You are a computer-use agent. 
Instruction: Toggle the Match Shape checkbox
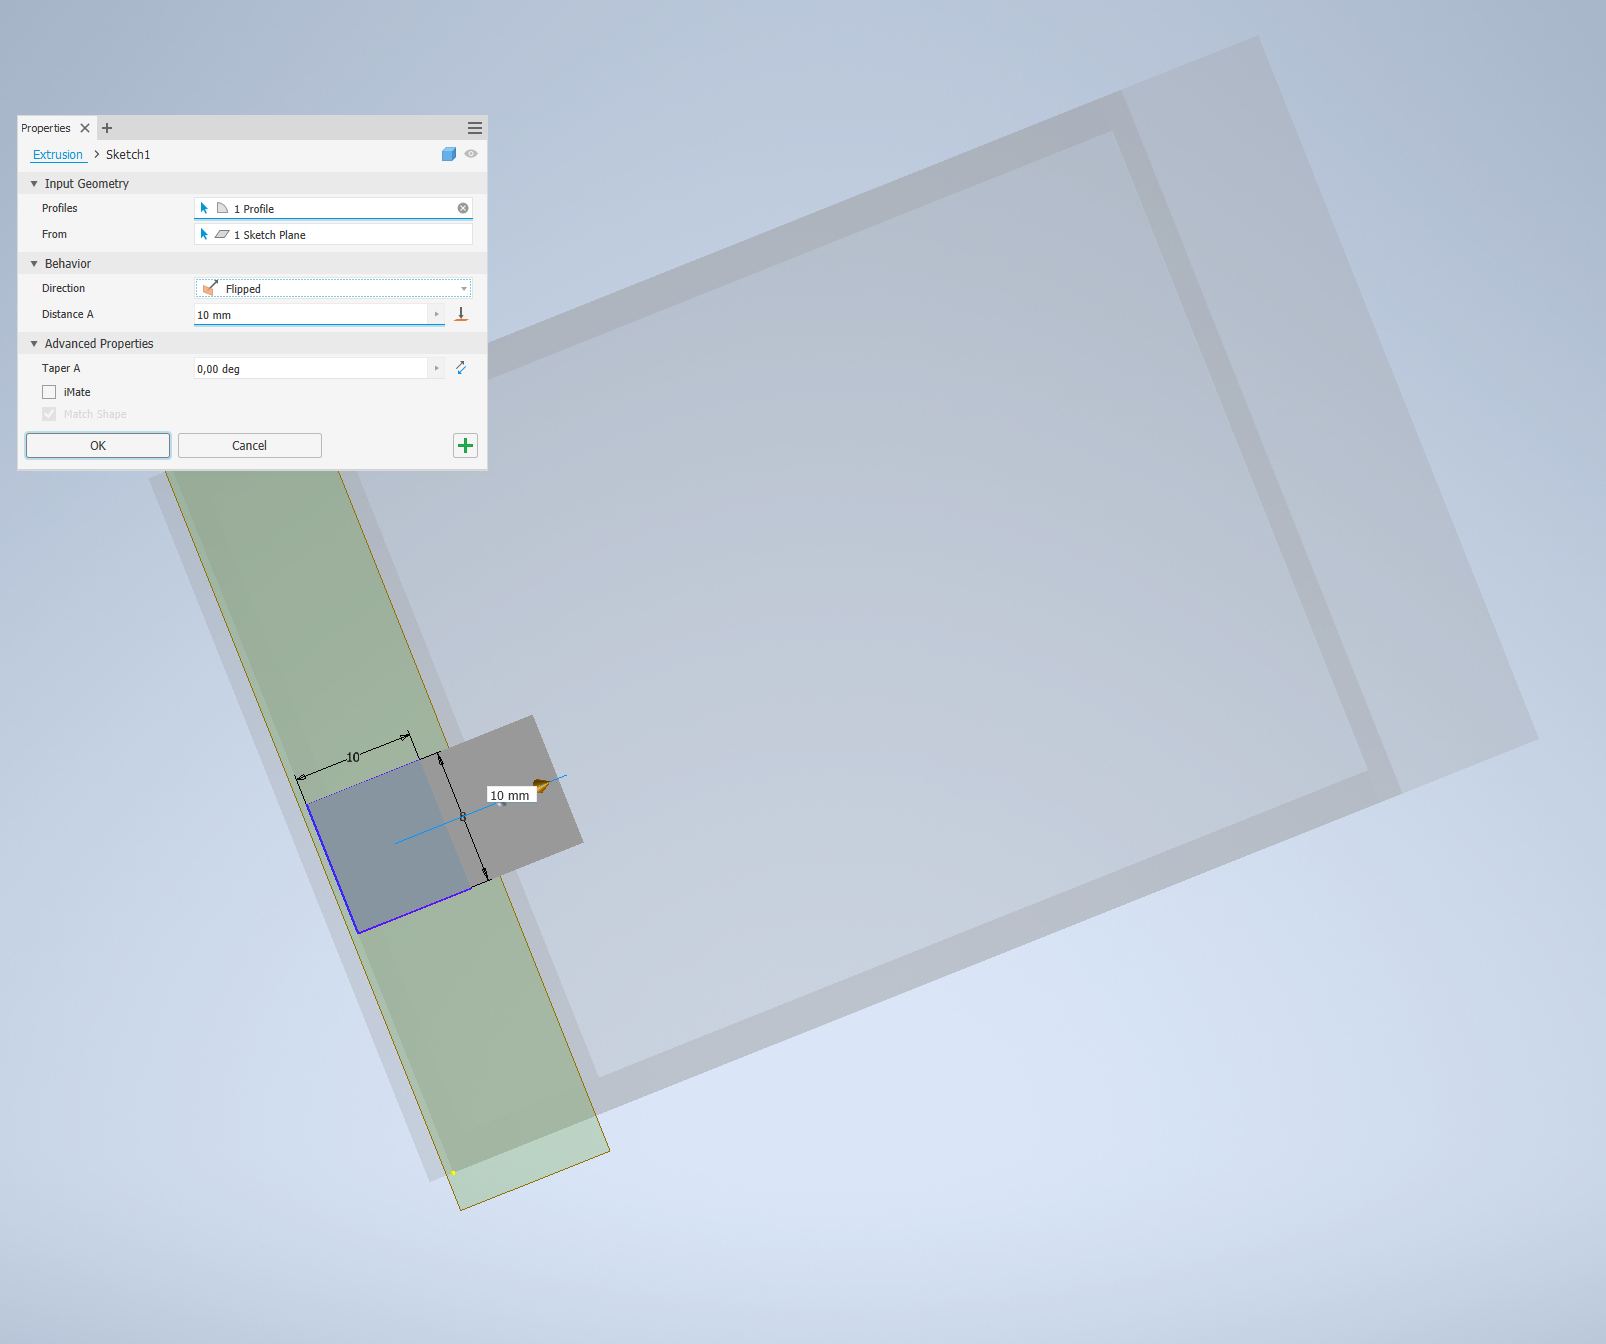click(49, 413)
